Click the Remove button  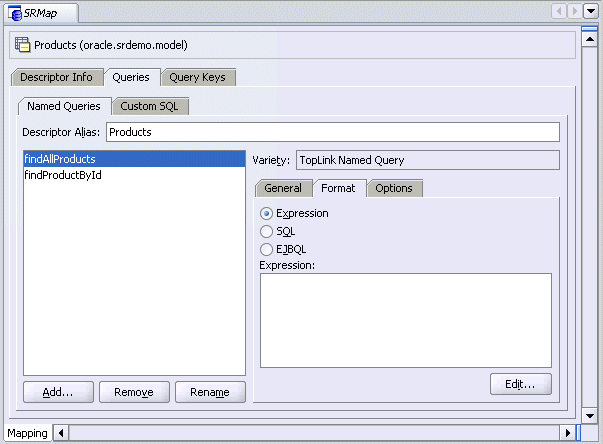[134, 392]
